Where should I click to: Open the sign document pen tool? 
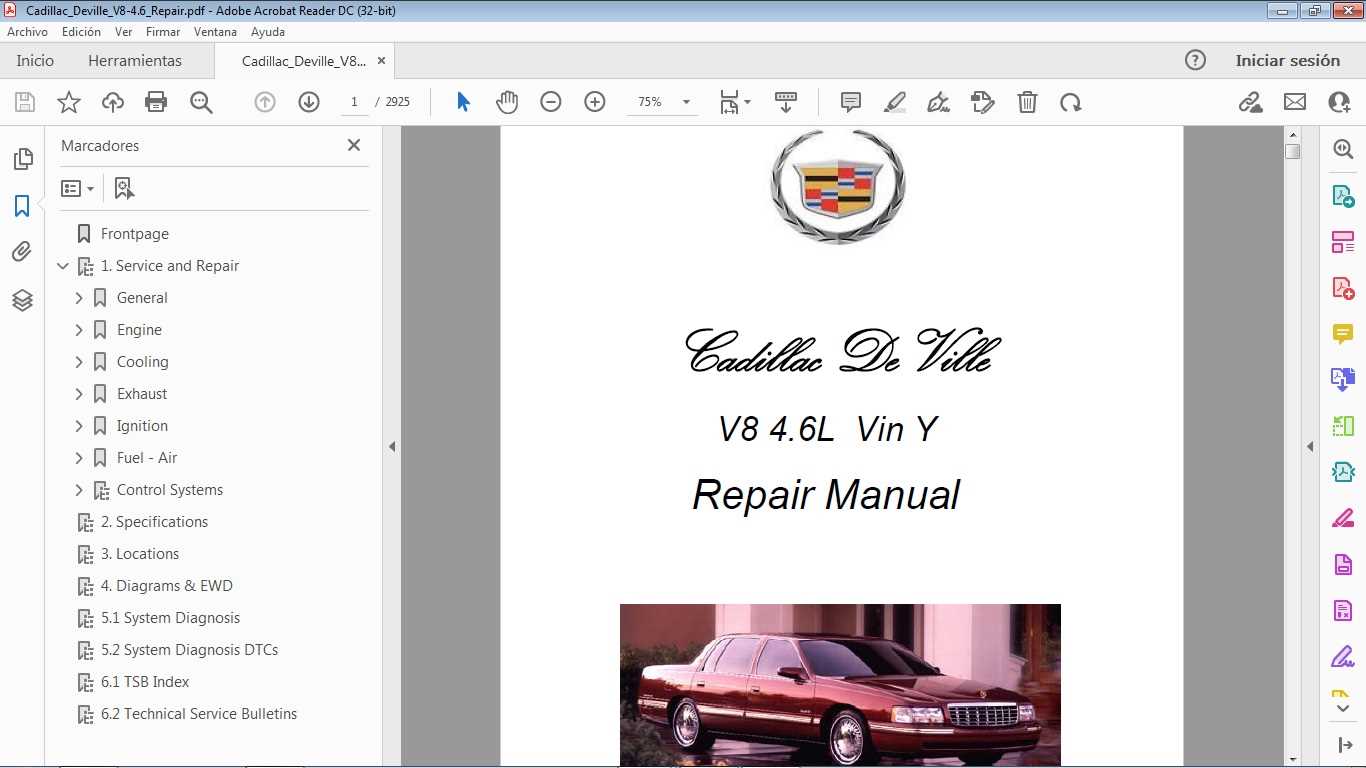tap(939, 102)
